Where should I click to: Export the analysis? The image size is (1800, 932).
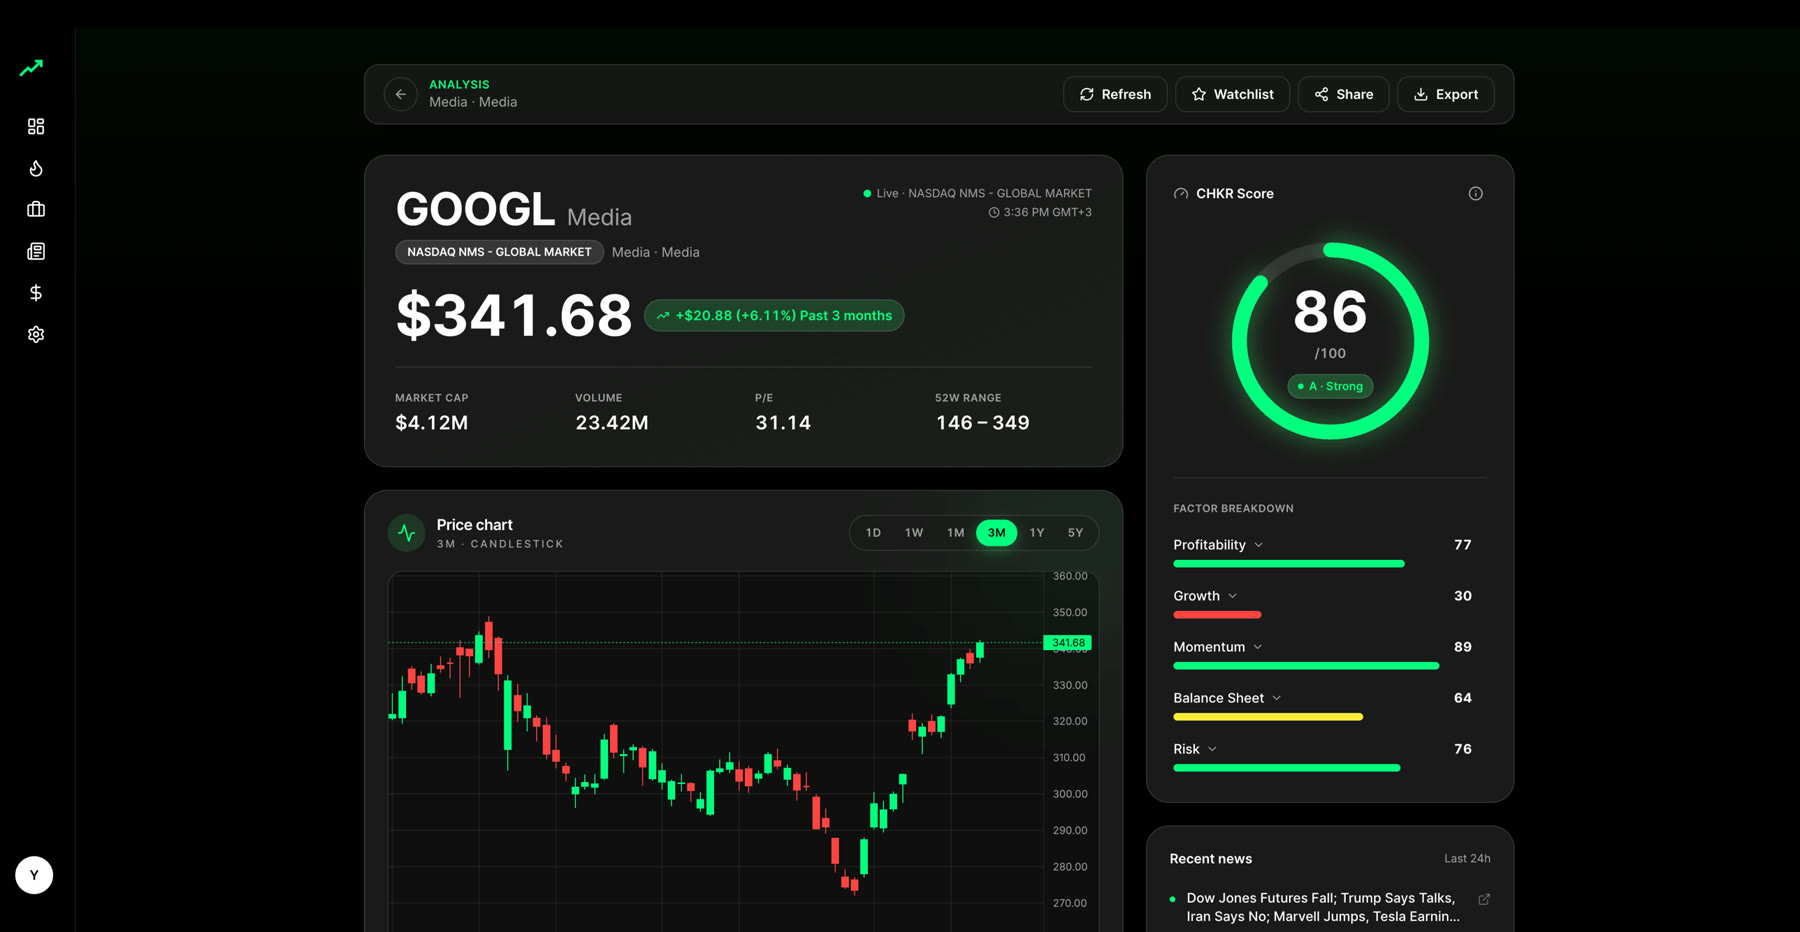pyautogui.click(x=1445, y=94)
